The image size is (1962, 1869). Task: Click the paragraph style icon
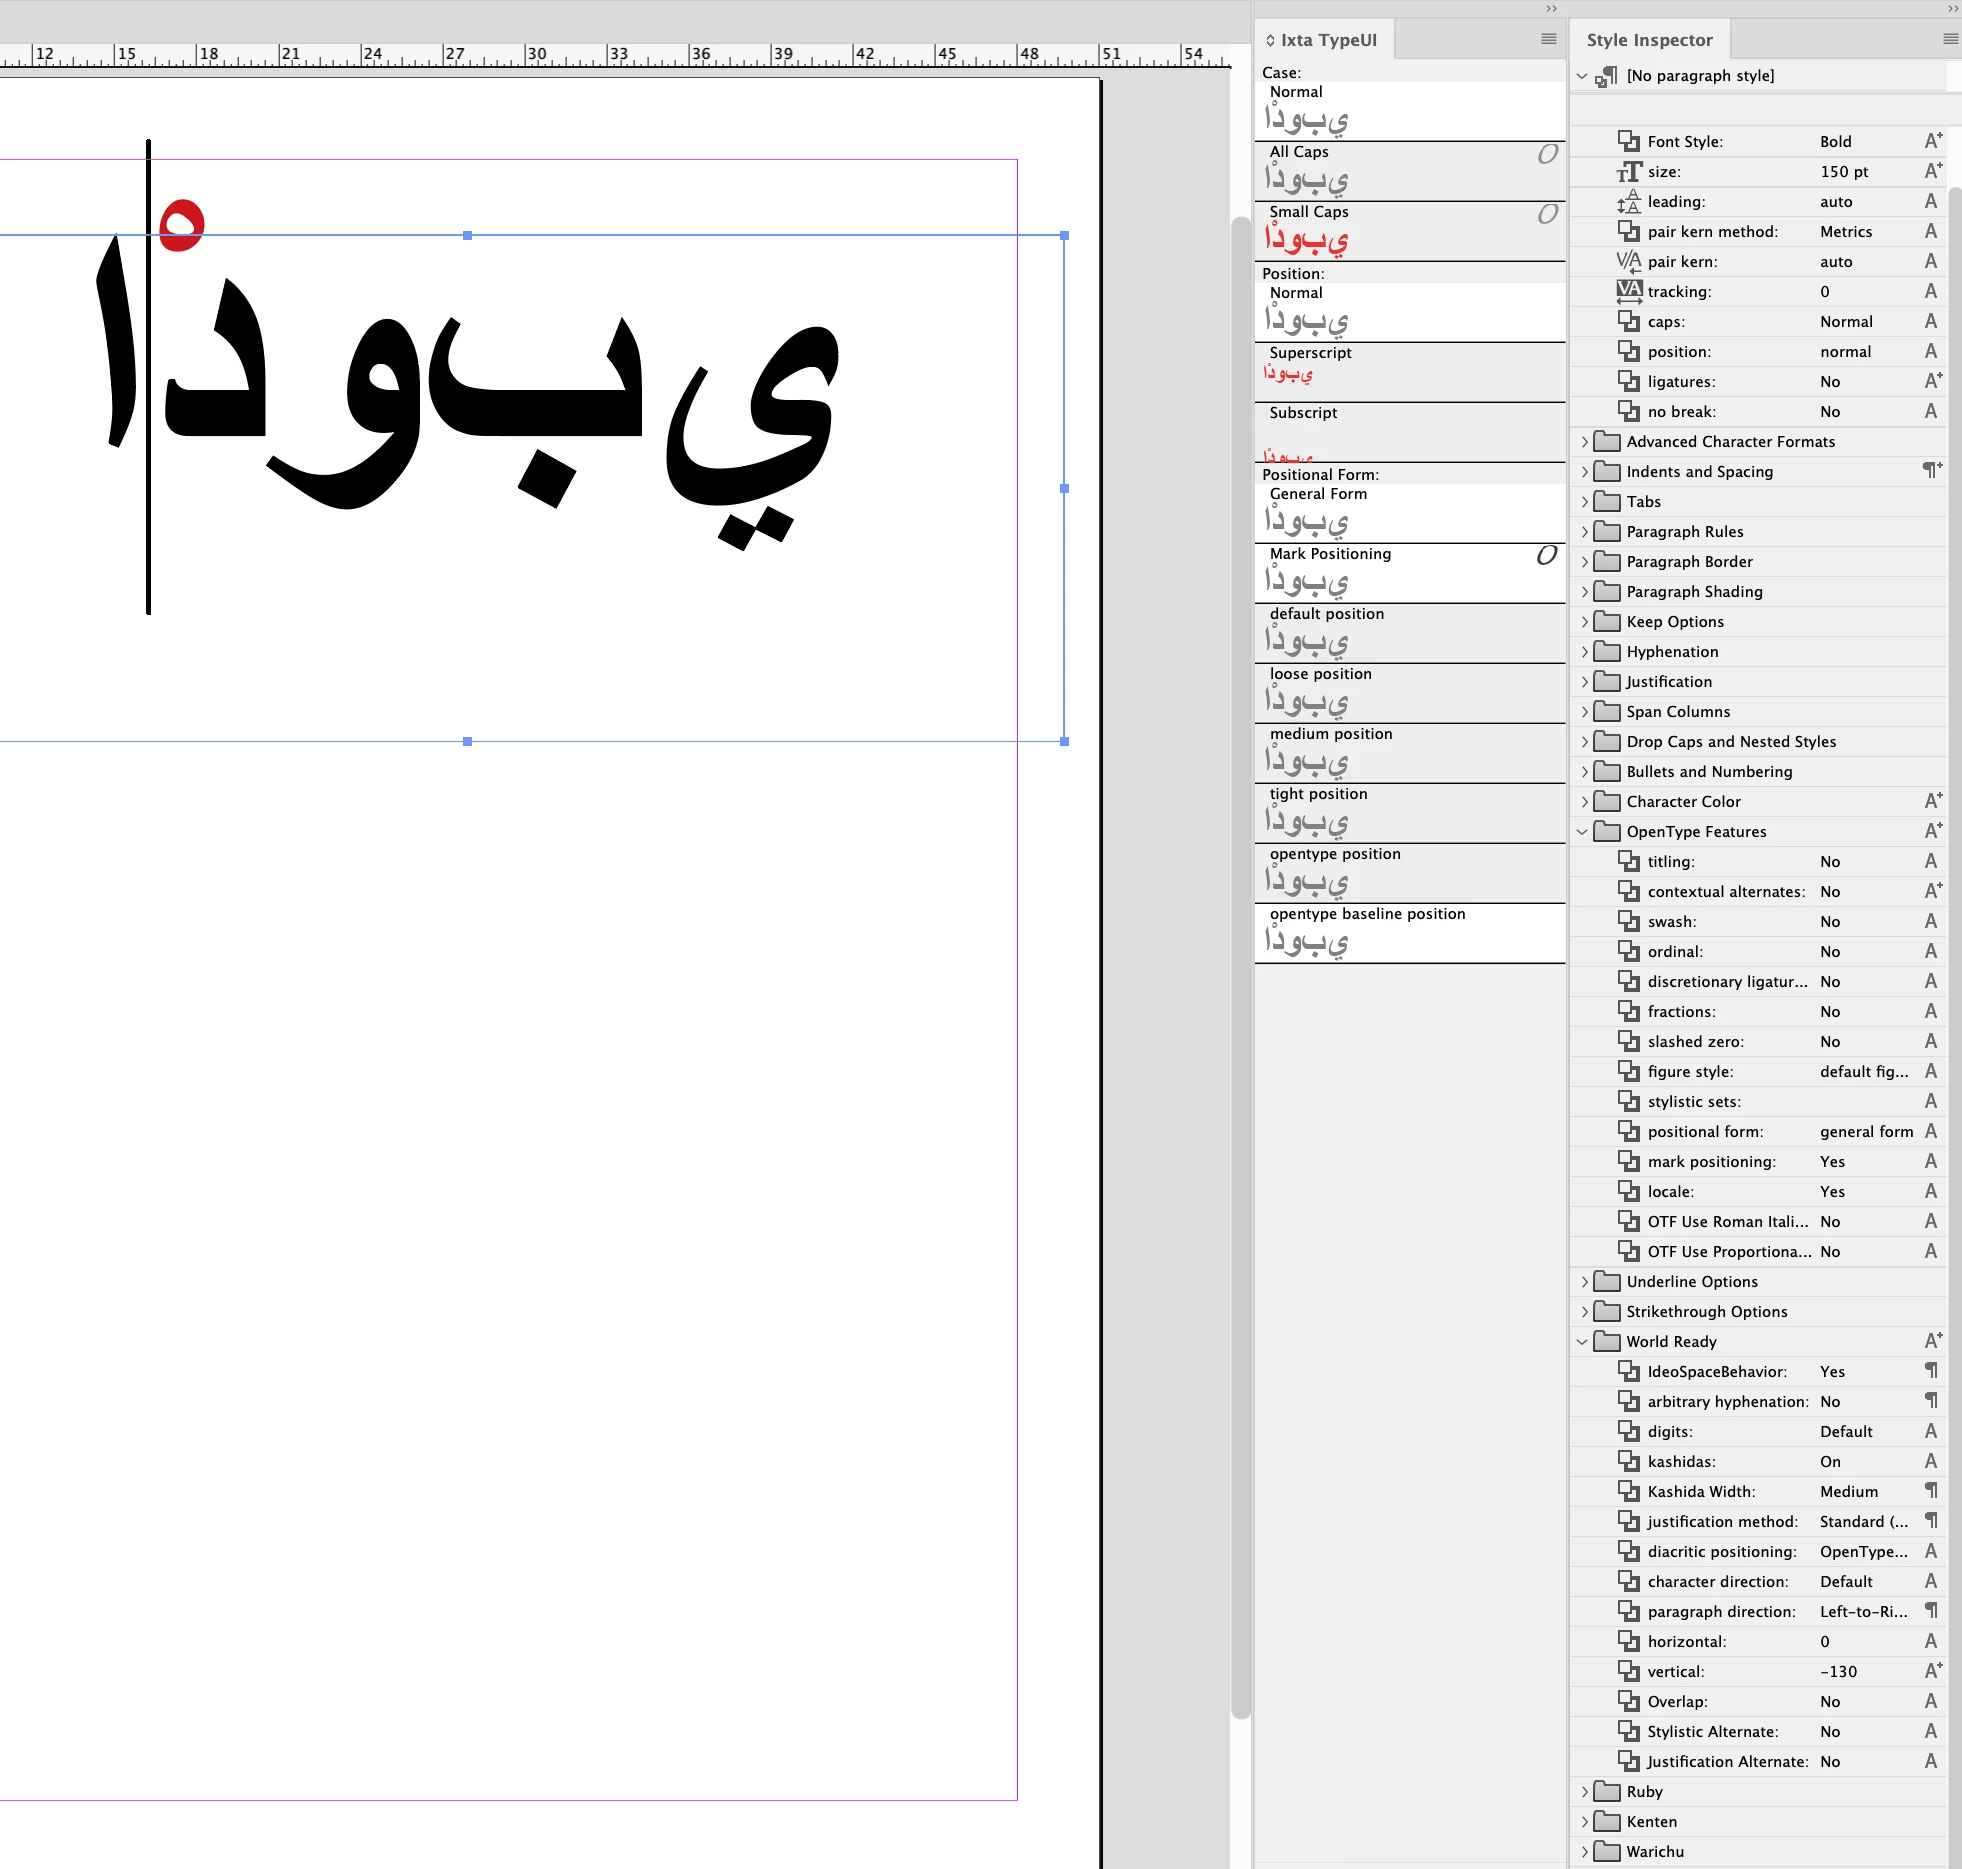tap(1607, 77)
